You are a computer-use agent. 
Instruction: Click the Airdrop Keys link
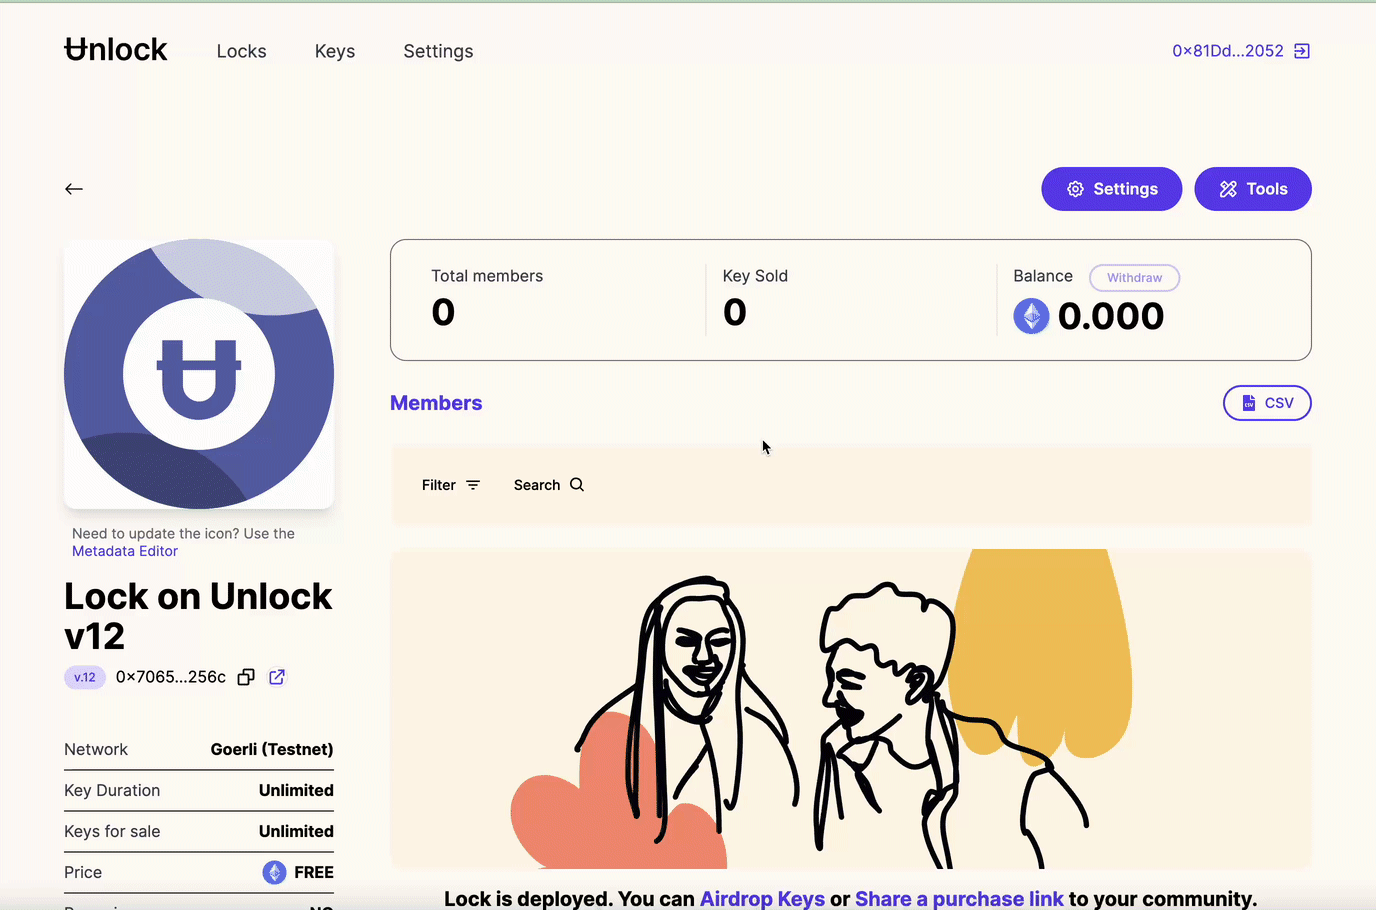762,898
